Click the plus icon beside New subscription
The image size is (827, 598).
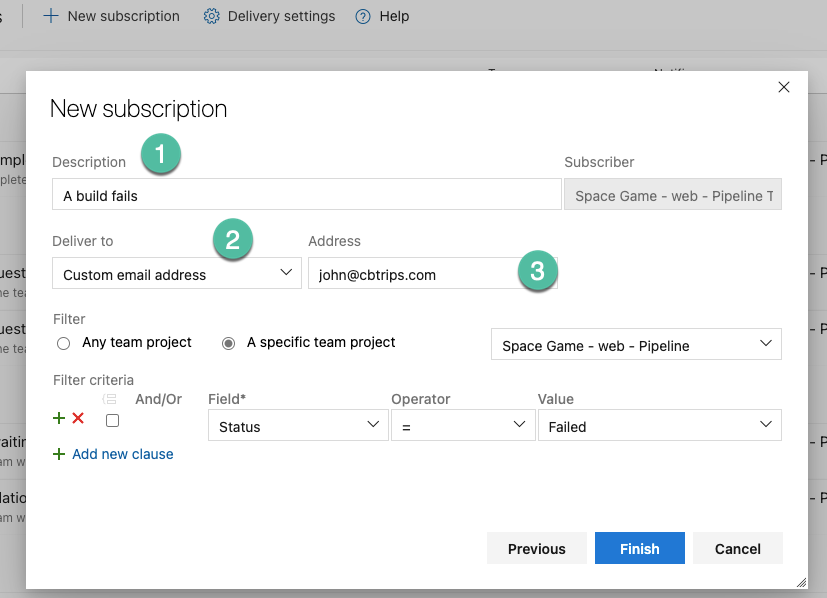tap(51, 16)
